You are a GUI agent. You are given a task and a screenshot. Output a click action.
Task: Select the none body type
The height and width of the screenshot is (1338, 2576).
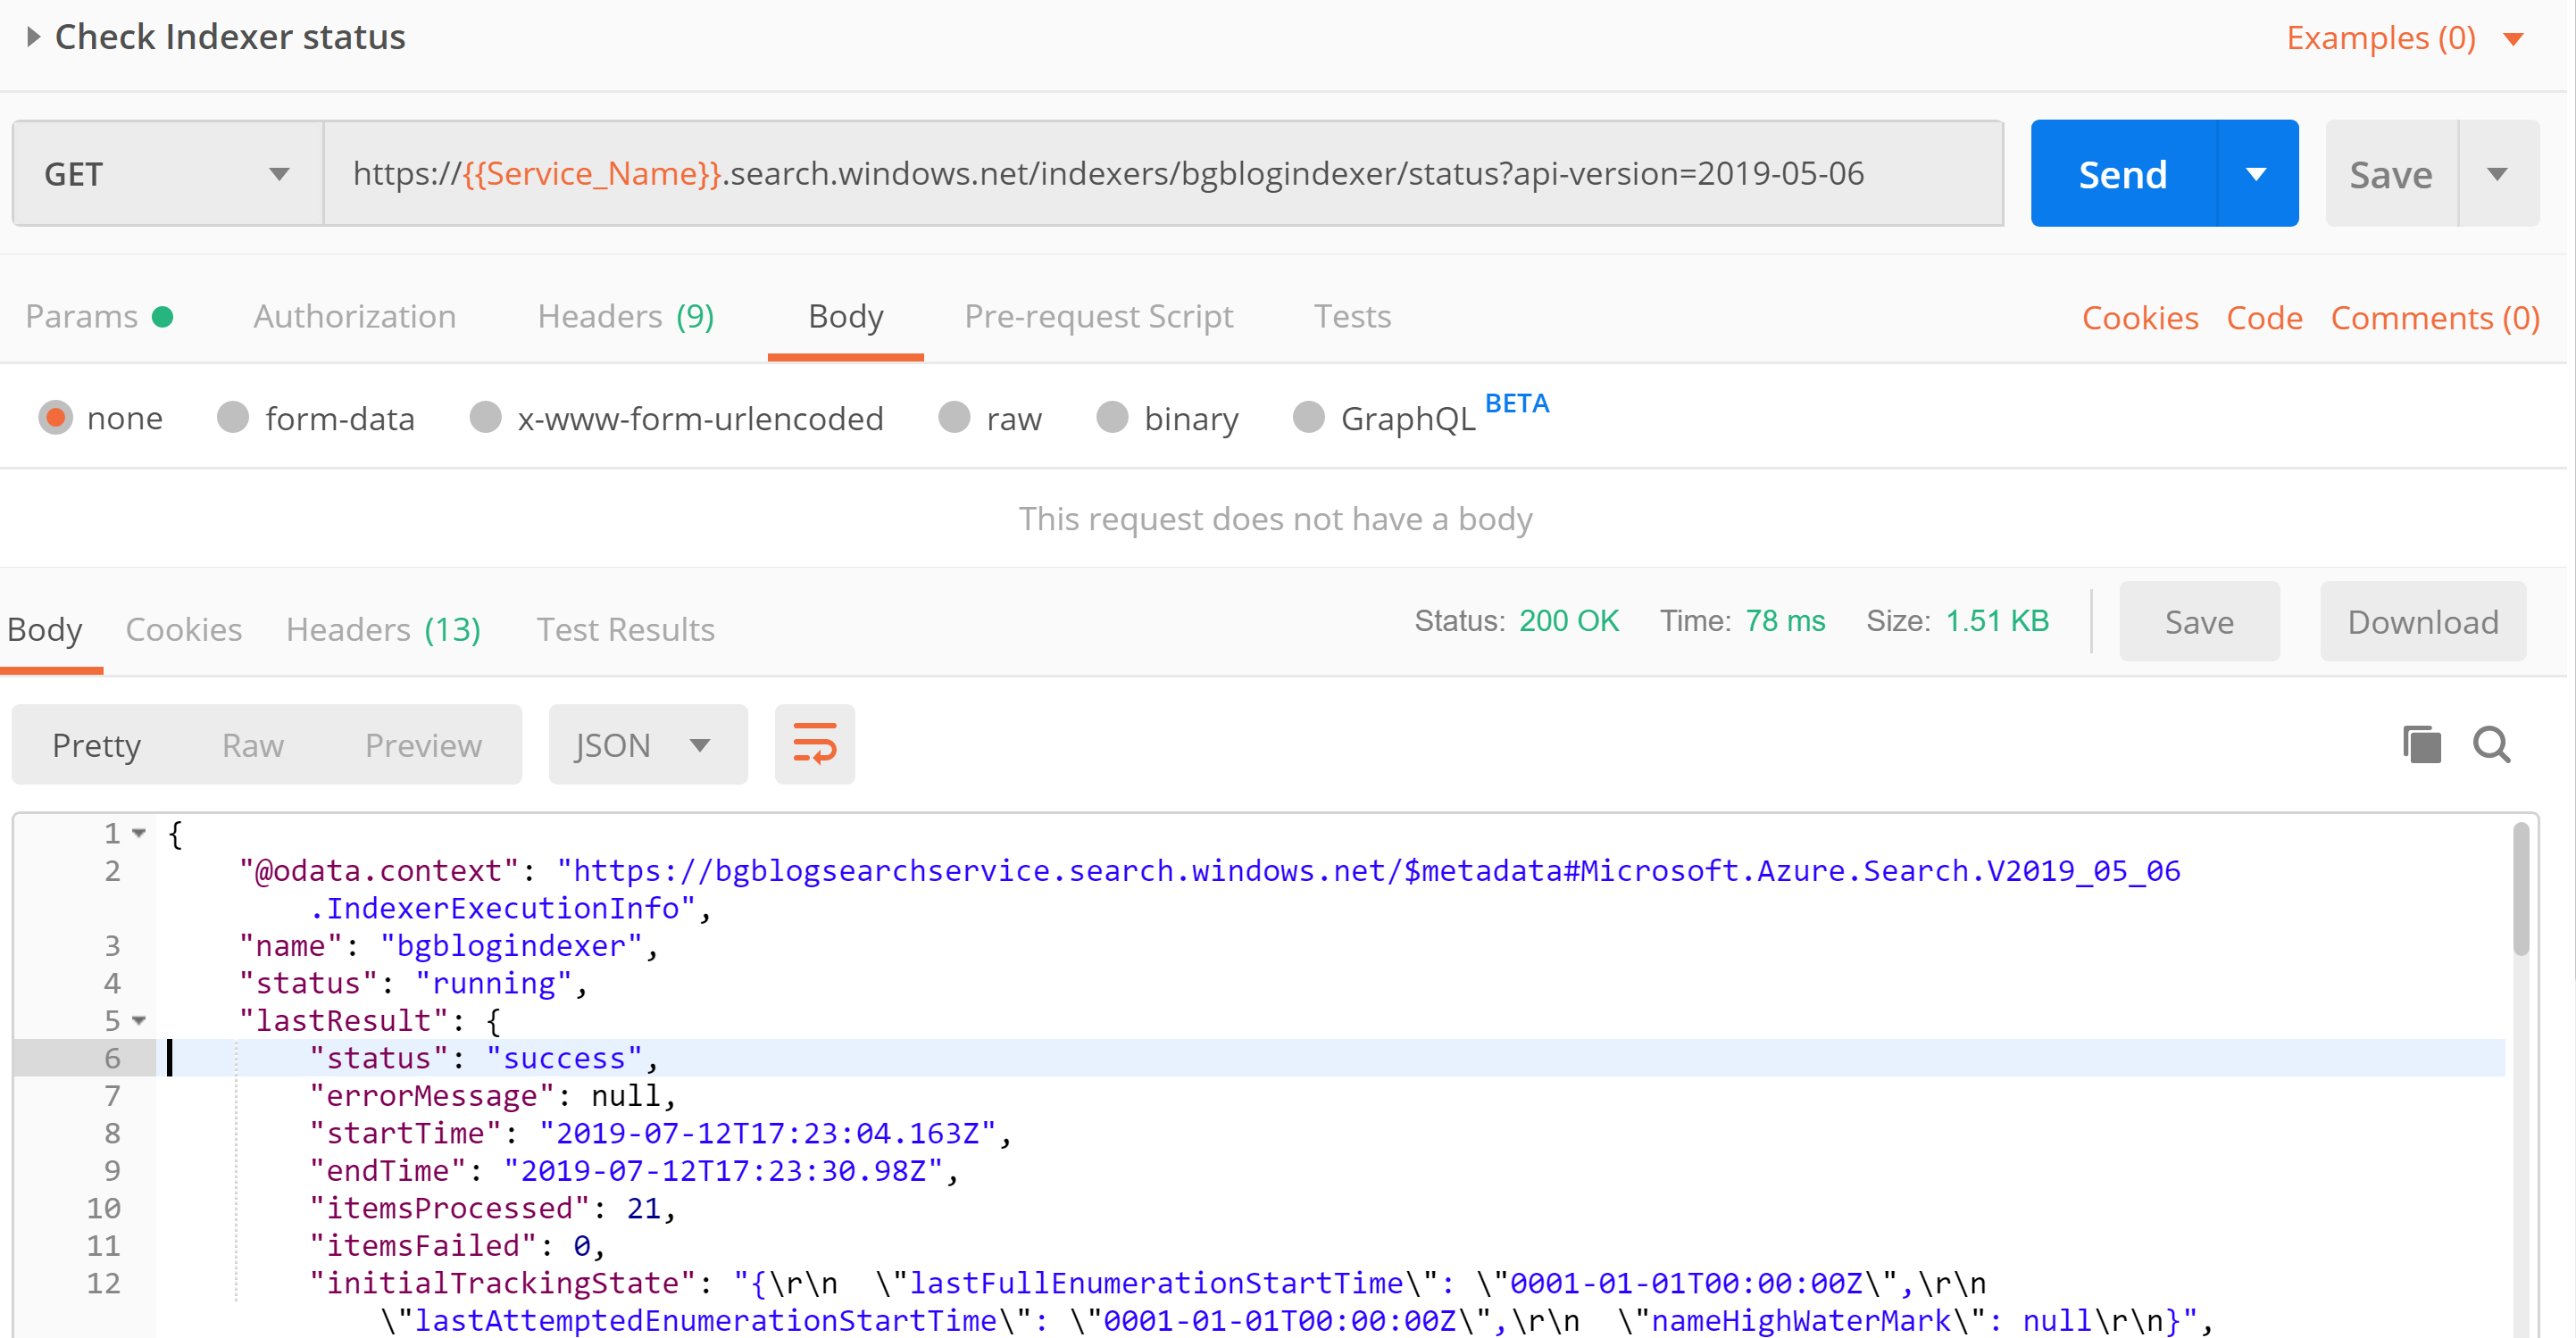[55, 418]
